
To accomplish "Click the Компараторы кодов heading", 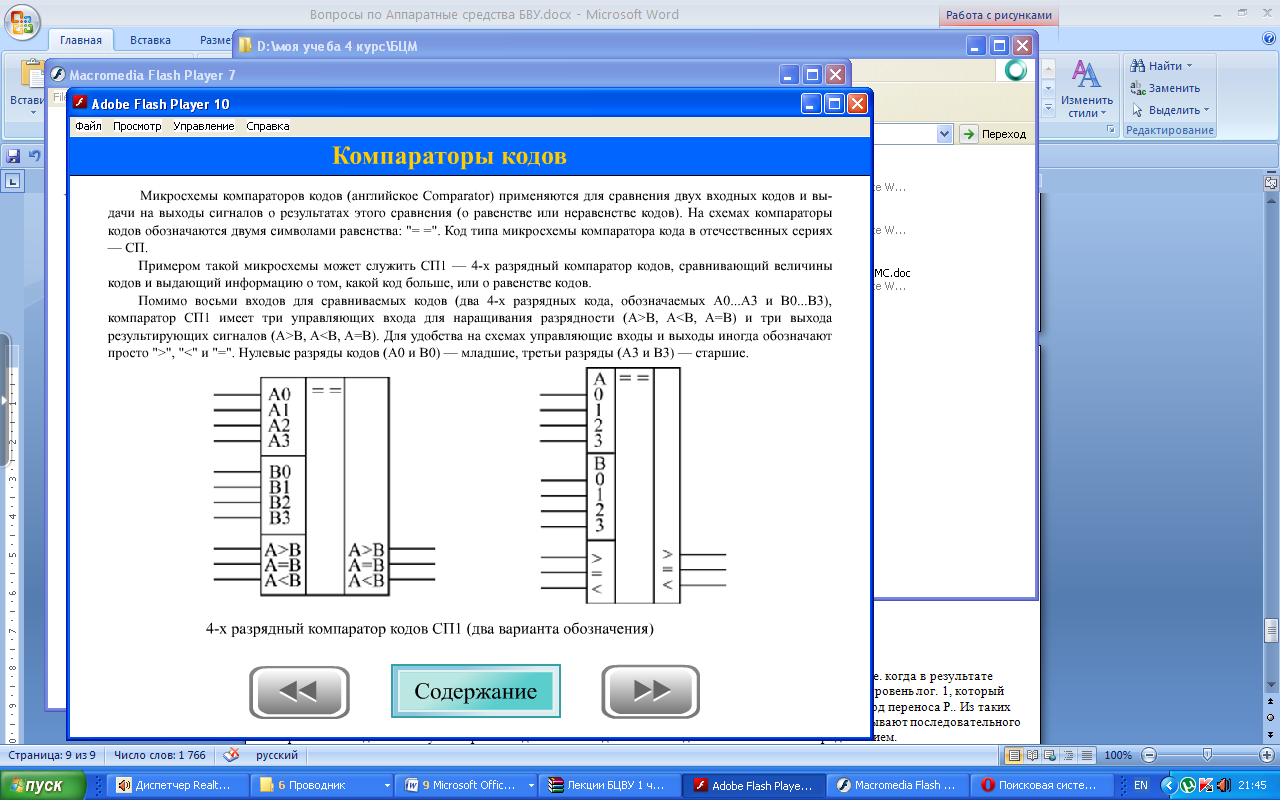I will (449, 156).
